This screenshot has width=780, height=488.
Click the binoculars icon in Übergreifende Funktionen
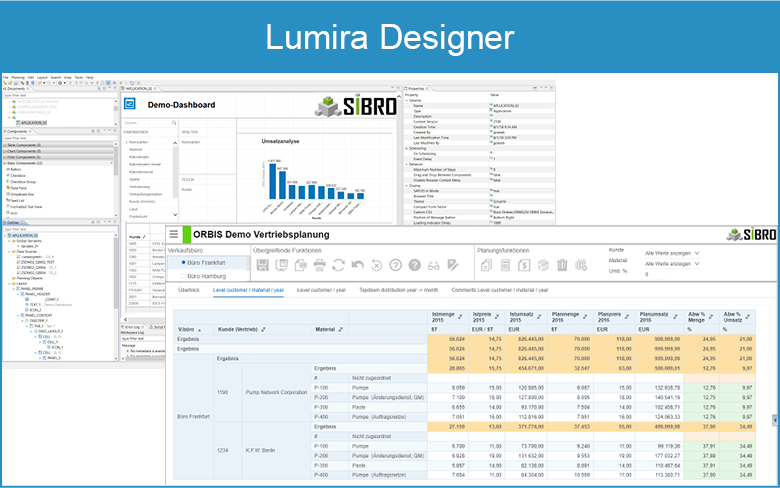[x=433, y=266]
